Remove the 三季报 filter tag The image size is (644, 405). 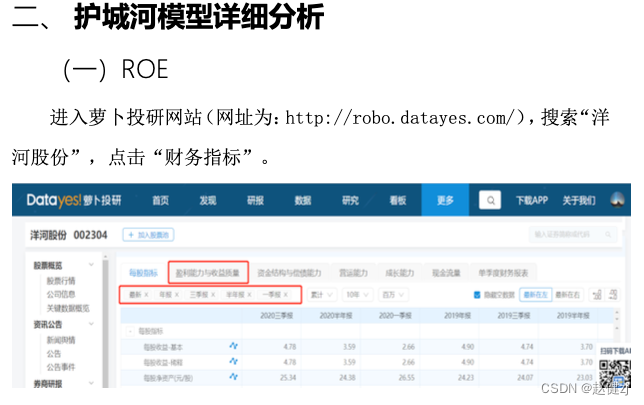[213, 295]
